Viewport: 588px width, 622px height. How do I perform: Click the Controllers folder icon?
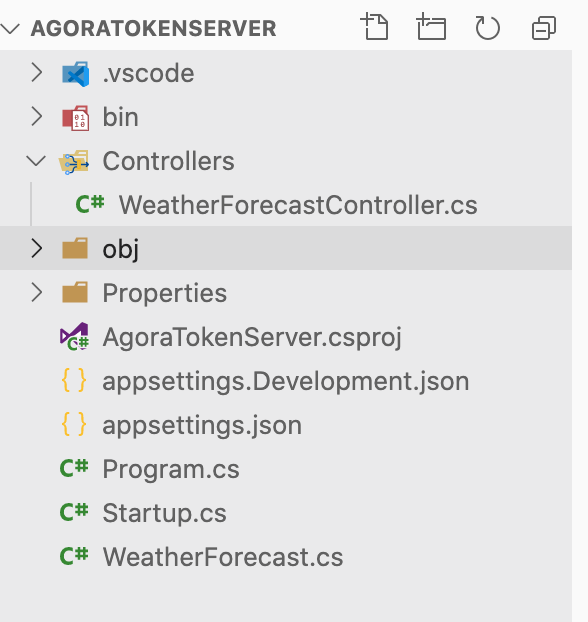coord(74,162)
